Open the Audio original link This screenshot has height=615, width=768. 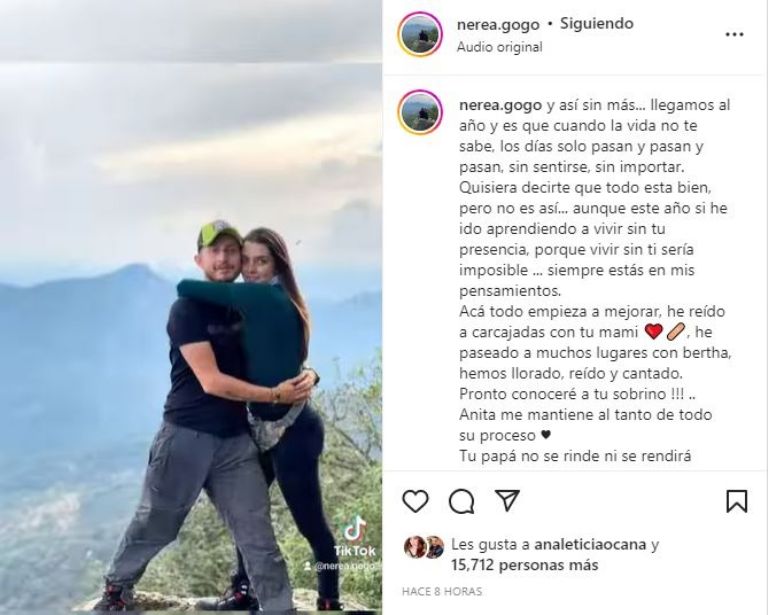pyautogui.click(x=500, y=47)
